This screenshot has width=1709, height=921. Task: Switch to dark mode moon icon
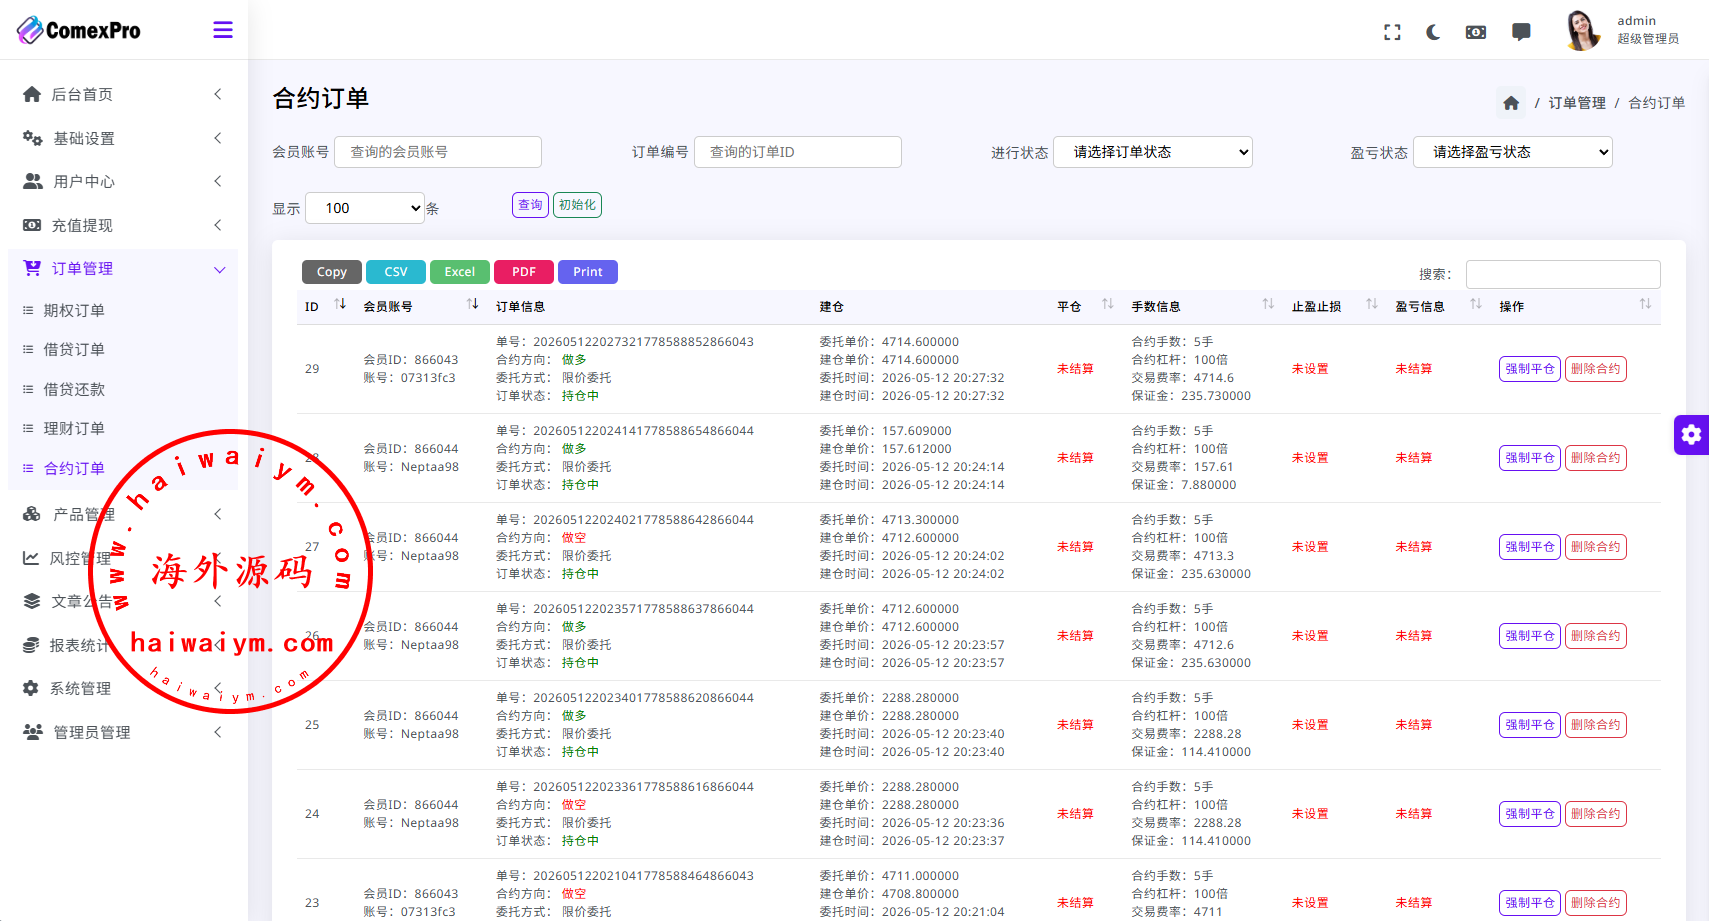(1433, 32)
